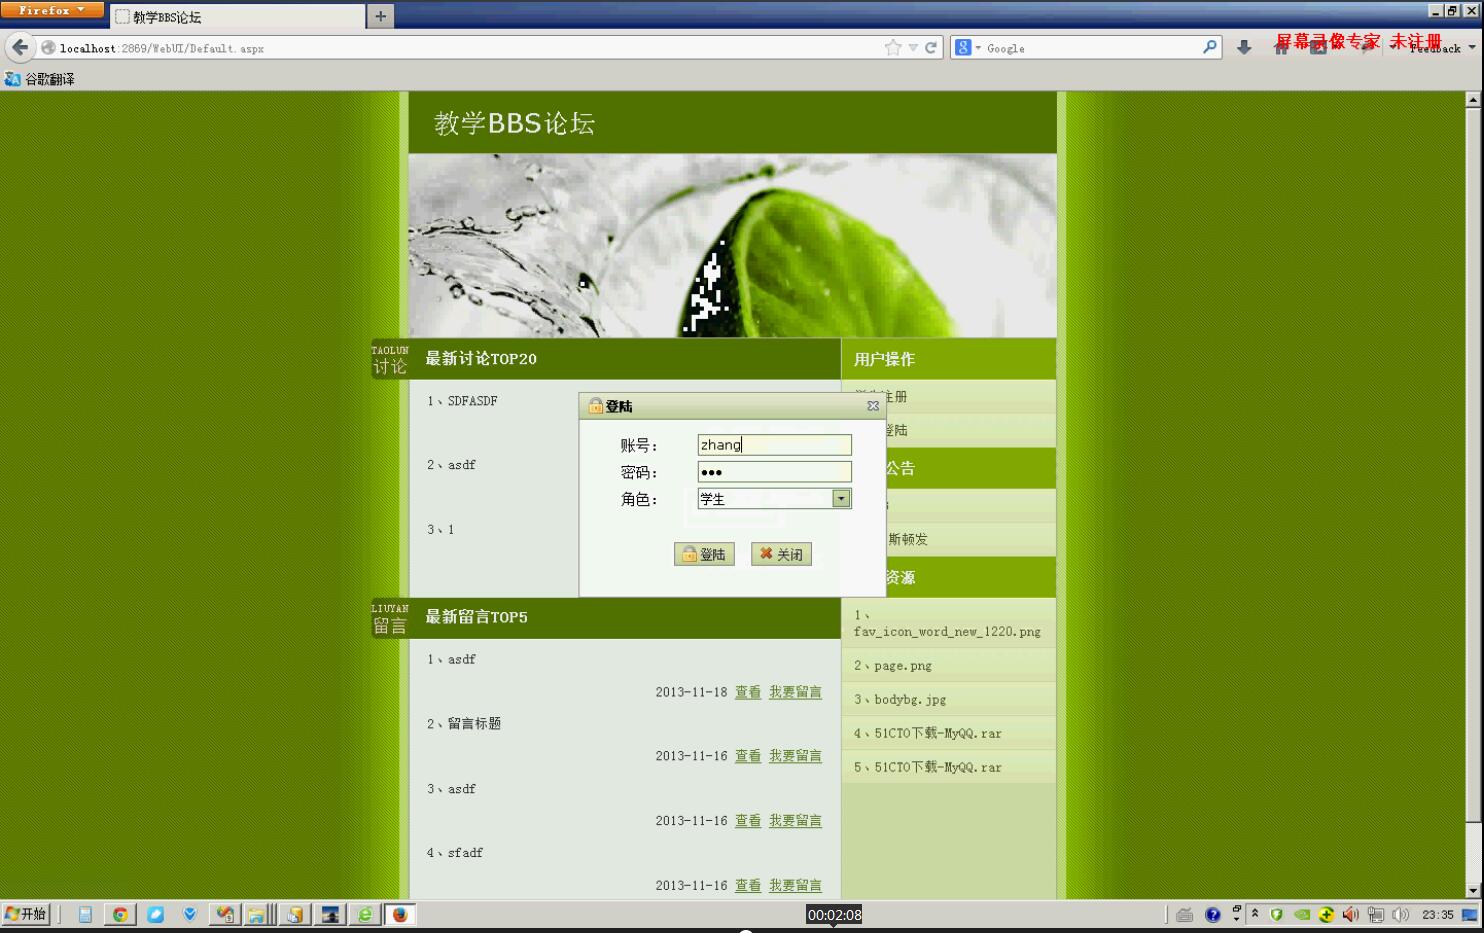Click 教学BBS论坛 site title
The image size is (1484, 933).
point(514,123)
